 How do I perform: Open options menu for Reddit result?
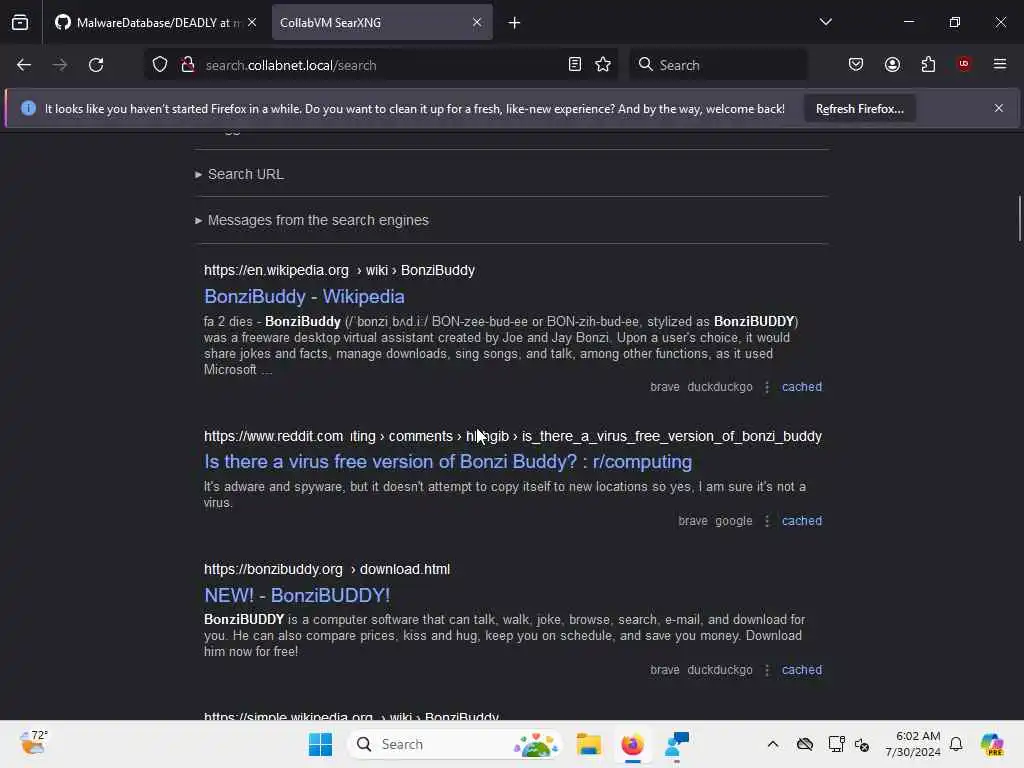[767, 521]
